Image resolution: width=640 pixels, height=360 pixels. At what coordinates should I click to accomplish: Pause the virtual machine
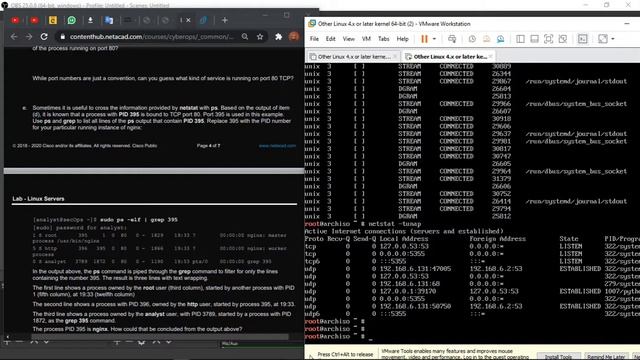(424, 39)
